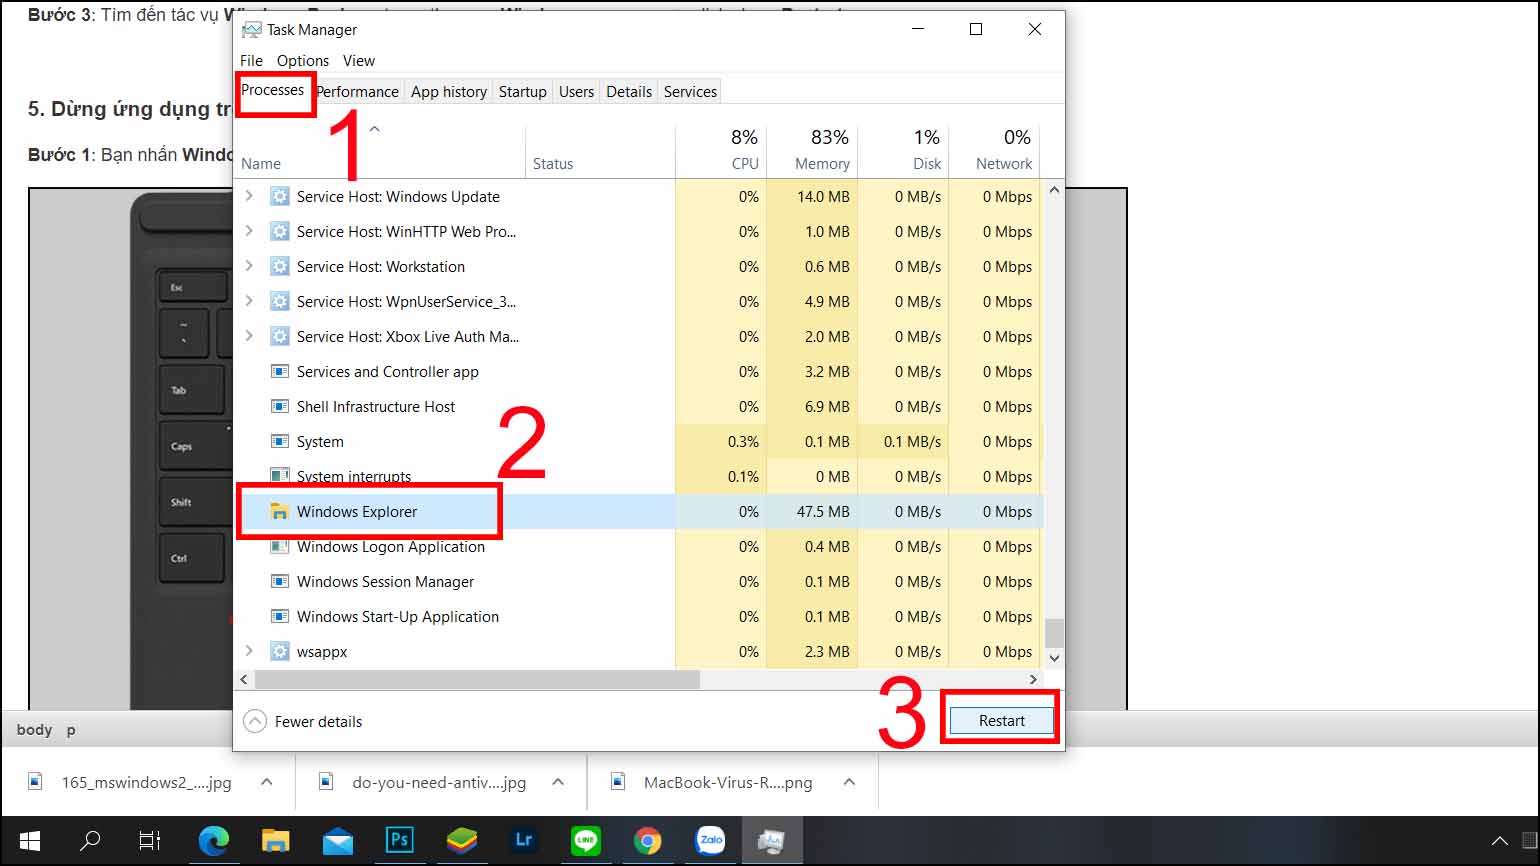
Task: Switch to the Performance tab
Action: click(x=357, y=91)
